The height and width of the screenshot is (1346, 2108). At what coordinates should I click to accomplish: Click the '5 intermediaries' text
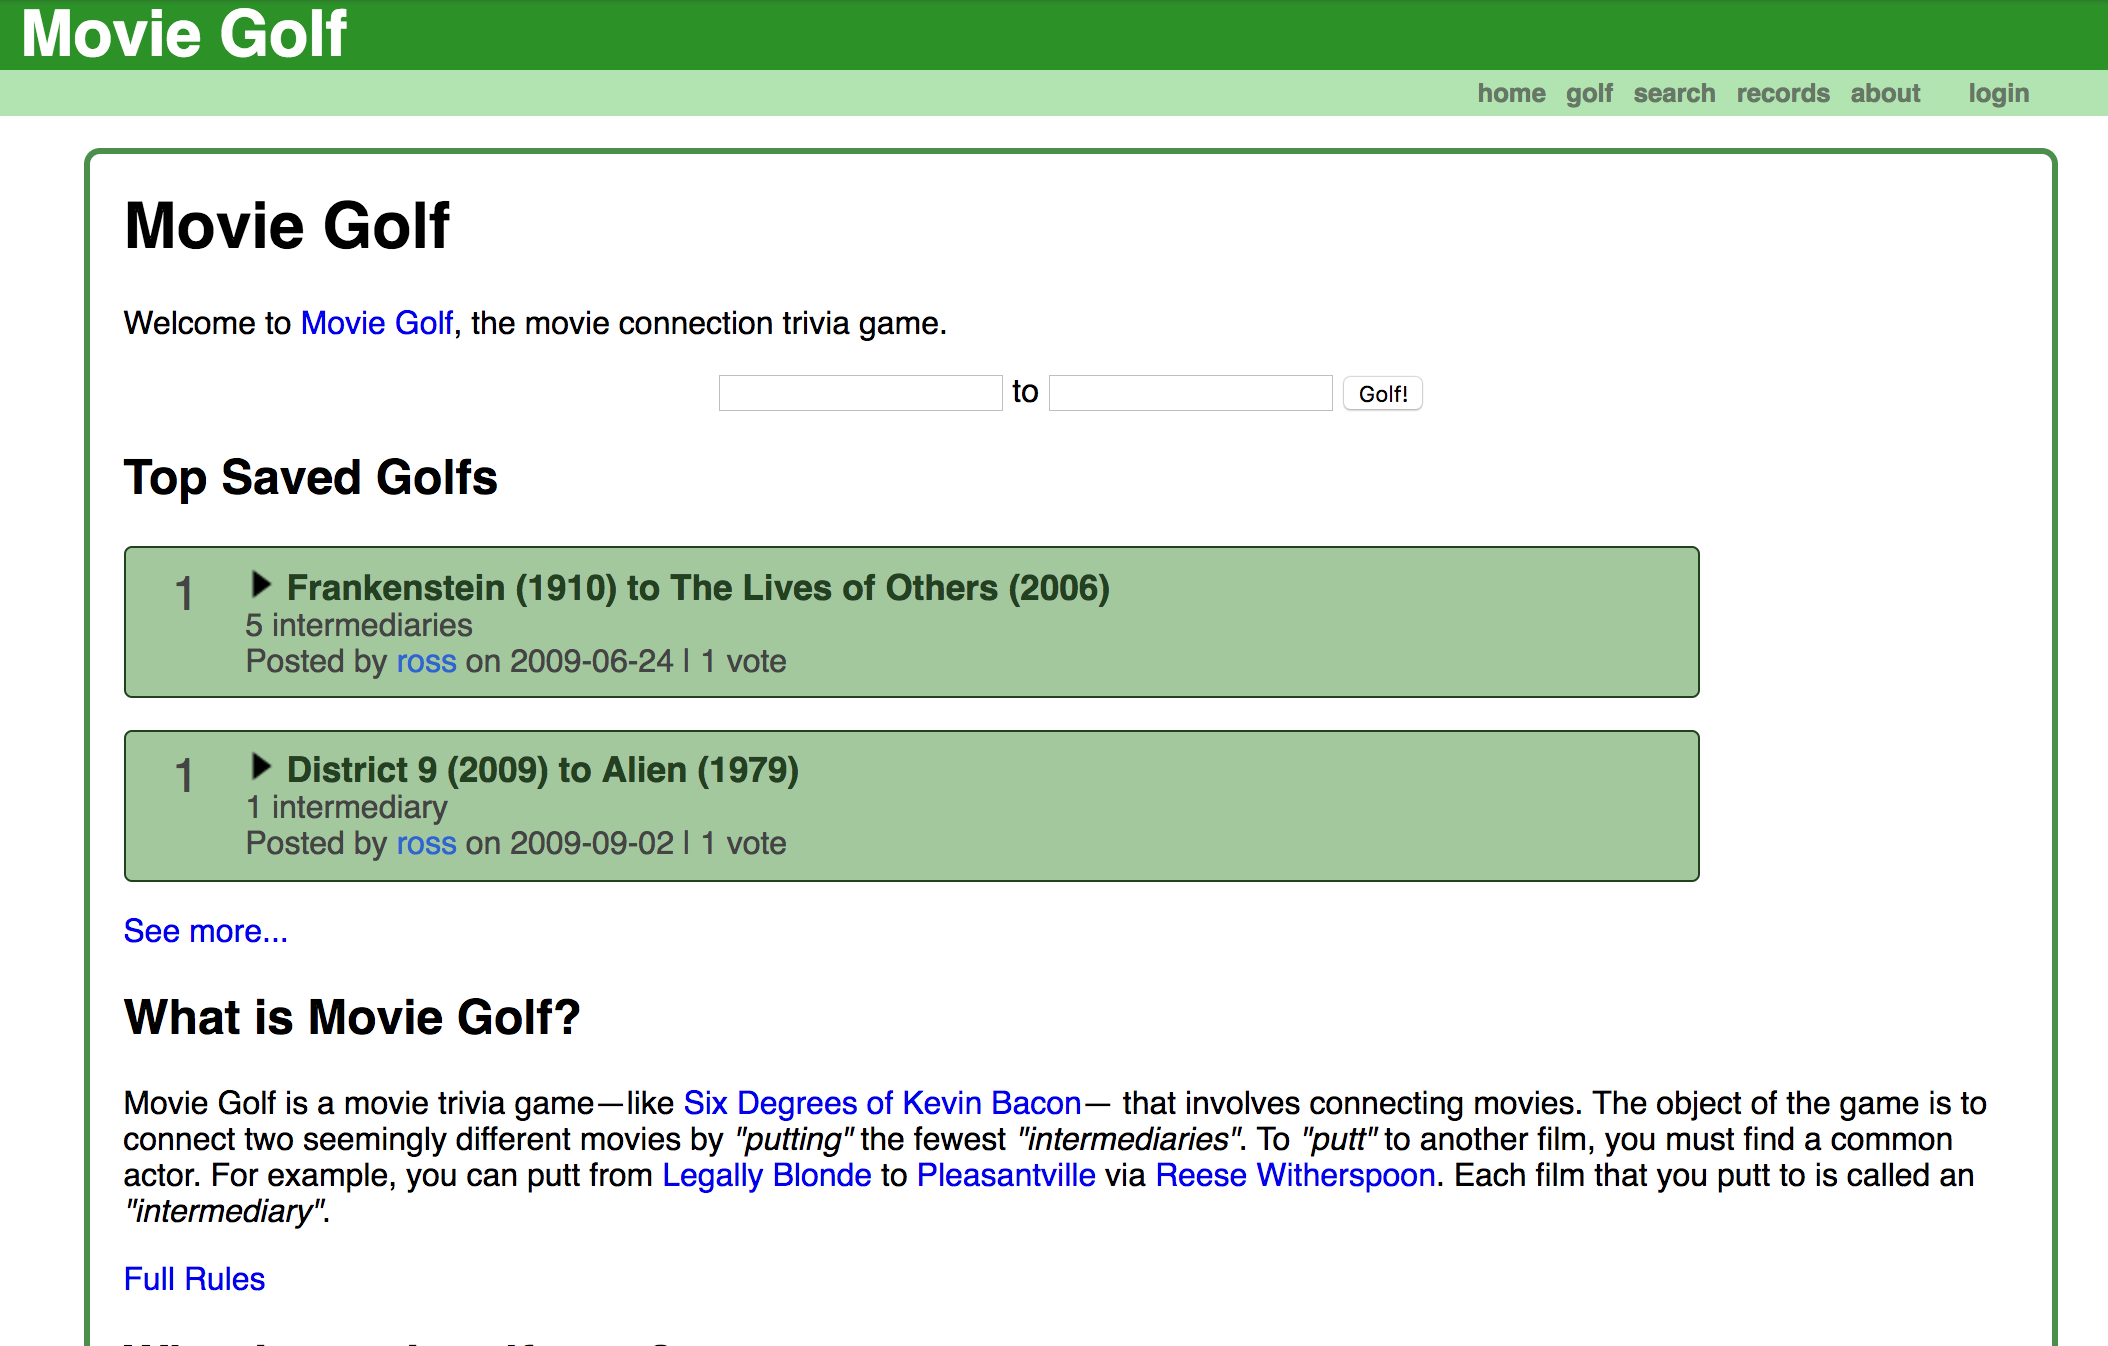click(x=359, y=625)
